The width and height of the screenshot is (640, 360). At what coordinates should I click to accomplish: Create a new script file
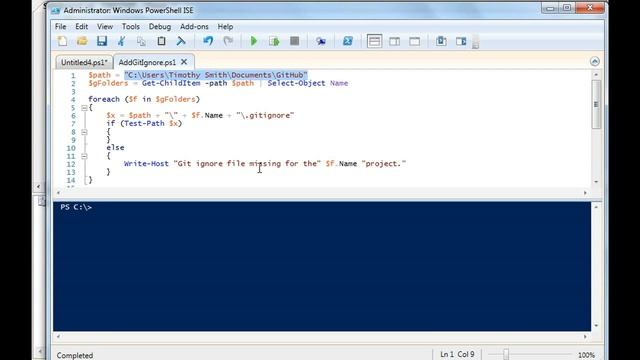[62, 41]
